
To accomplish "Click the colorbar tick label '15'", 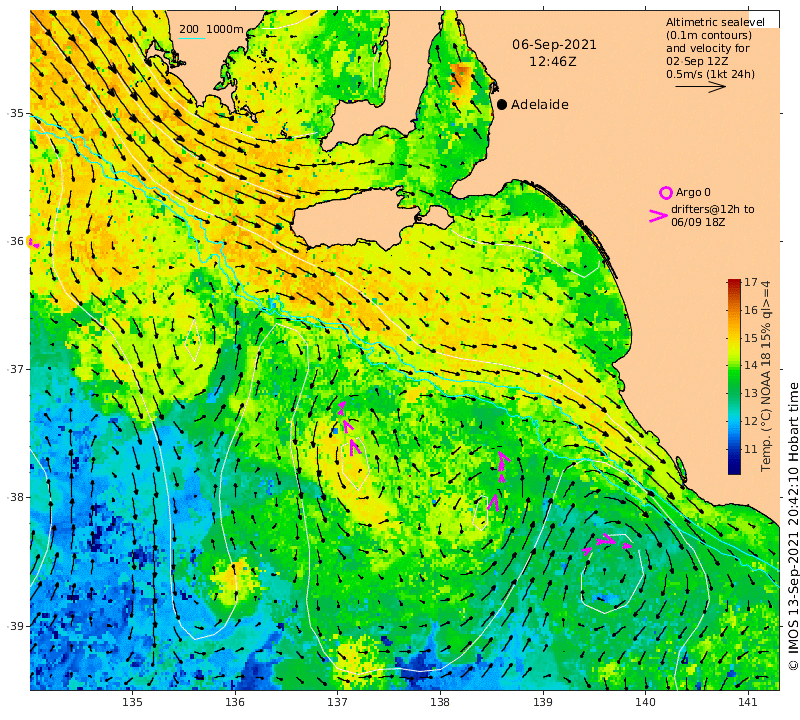I will [751, 338].
